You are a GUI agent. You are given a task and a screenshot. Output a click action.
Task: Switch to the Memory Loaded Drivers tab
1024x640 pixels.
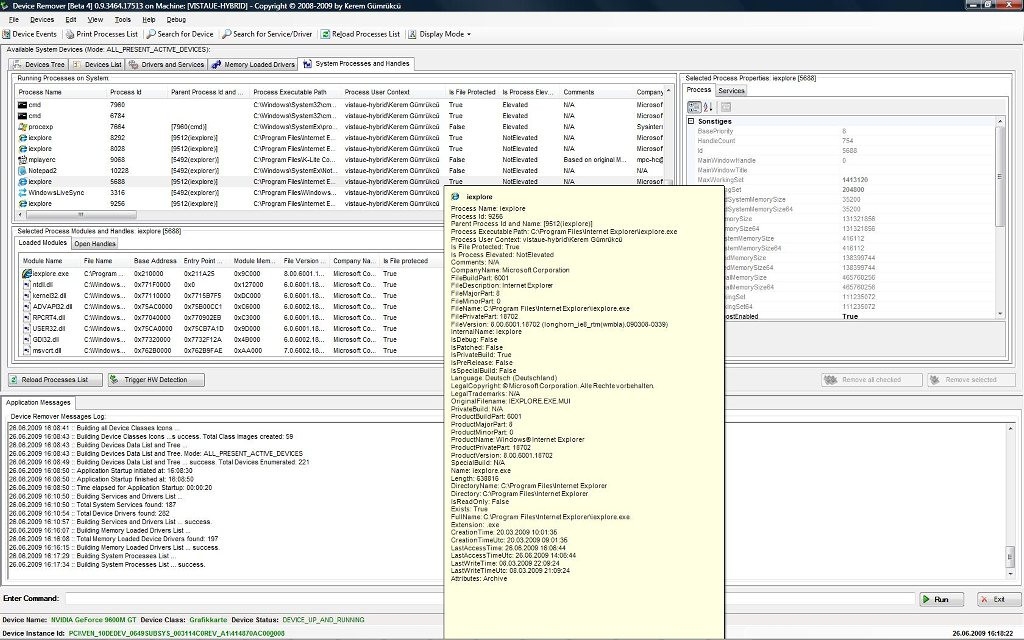pos(253,64)
